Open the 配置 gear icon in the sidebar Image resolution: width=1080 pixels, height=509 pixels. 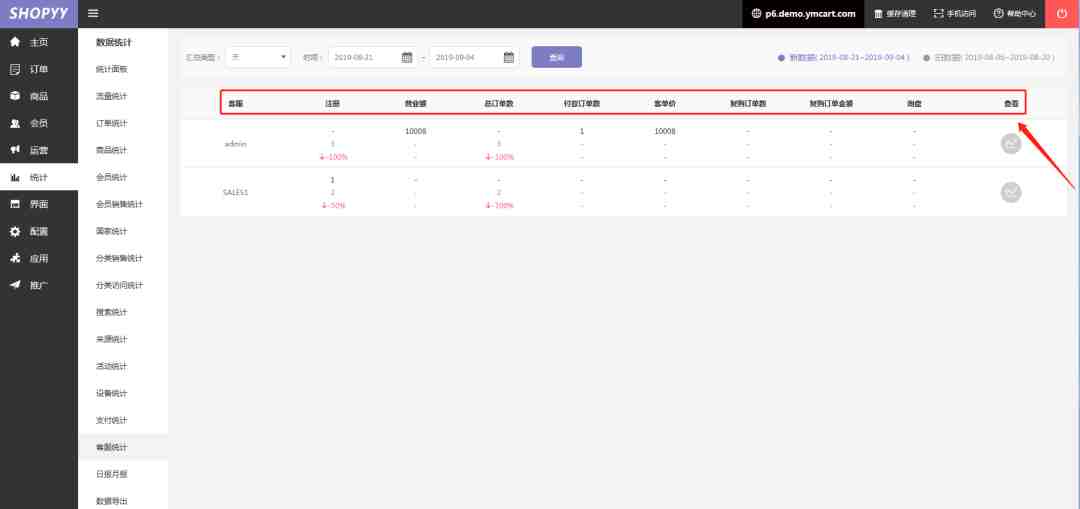tap(14, 231)
